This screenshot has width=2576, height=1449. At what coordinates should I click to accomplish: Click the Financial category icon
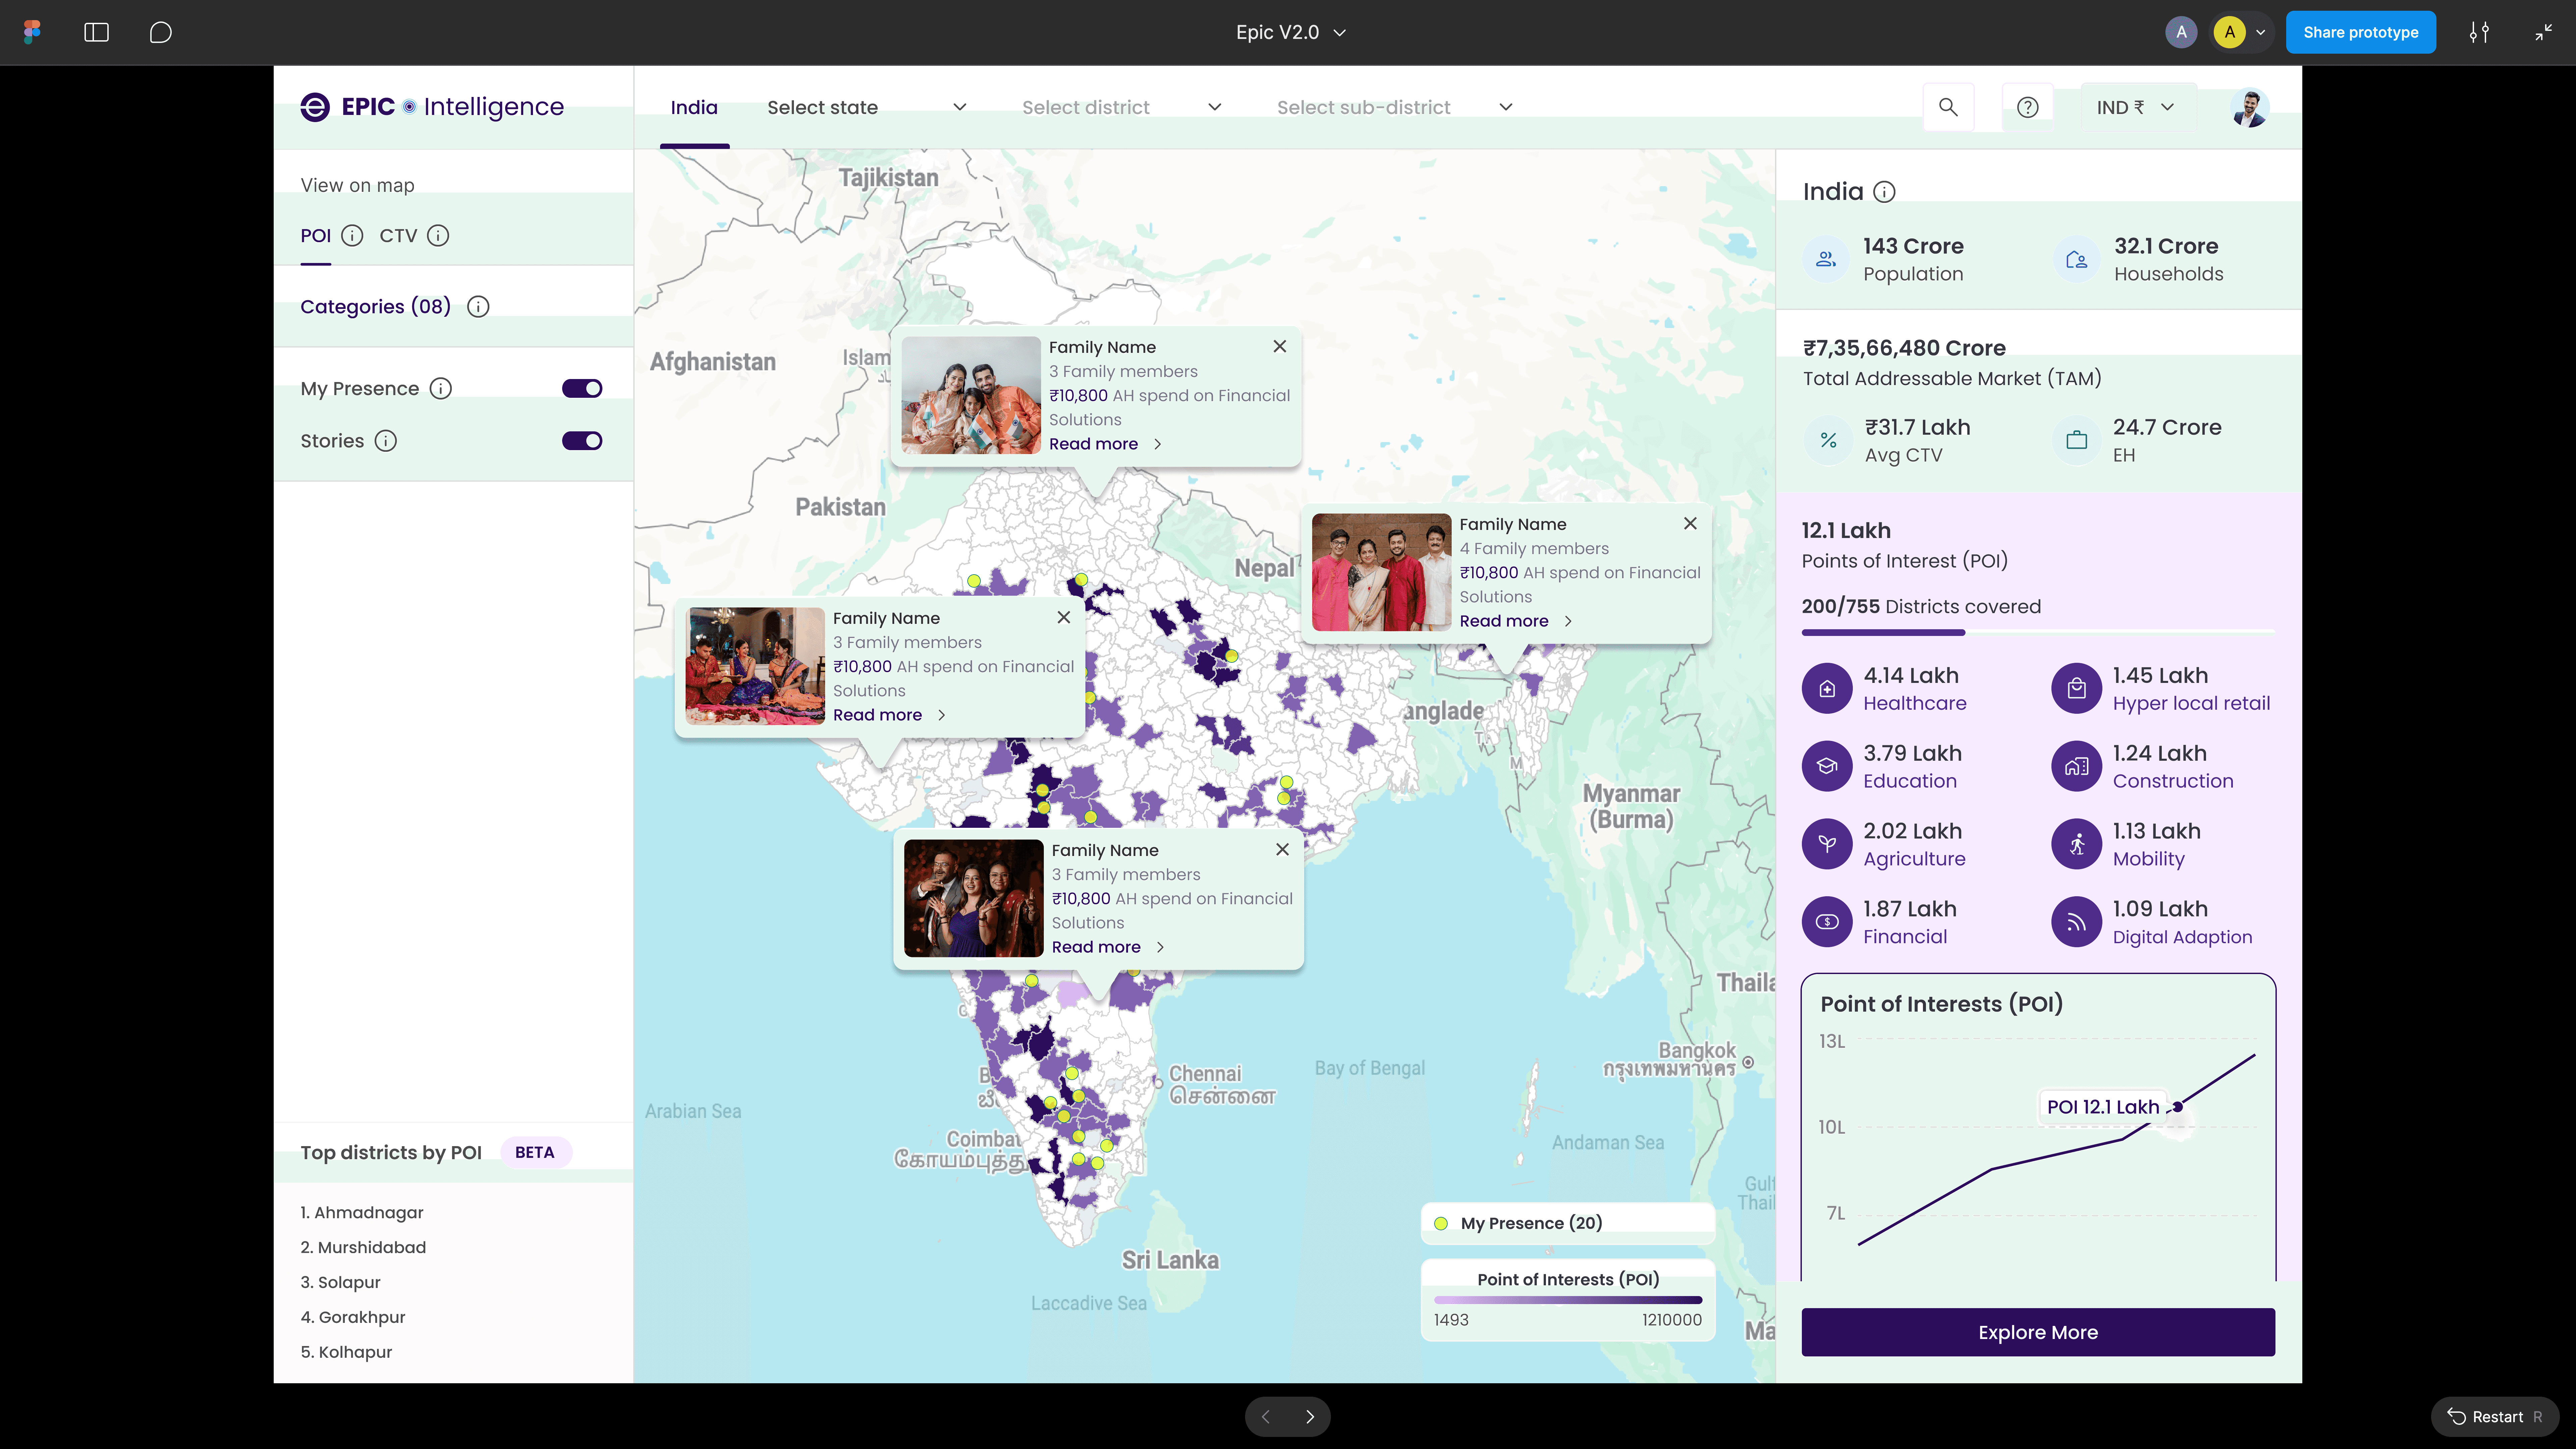pos(1827,922)
